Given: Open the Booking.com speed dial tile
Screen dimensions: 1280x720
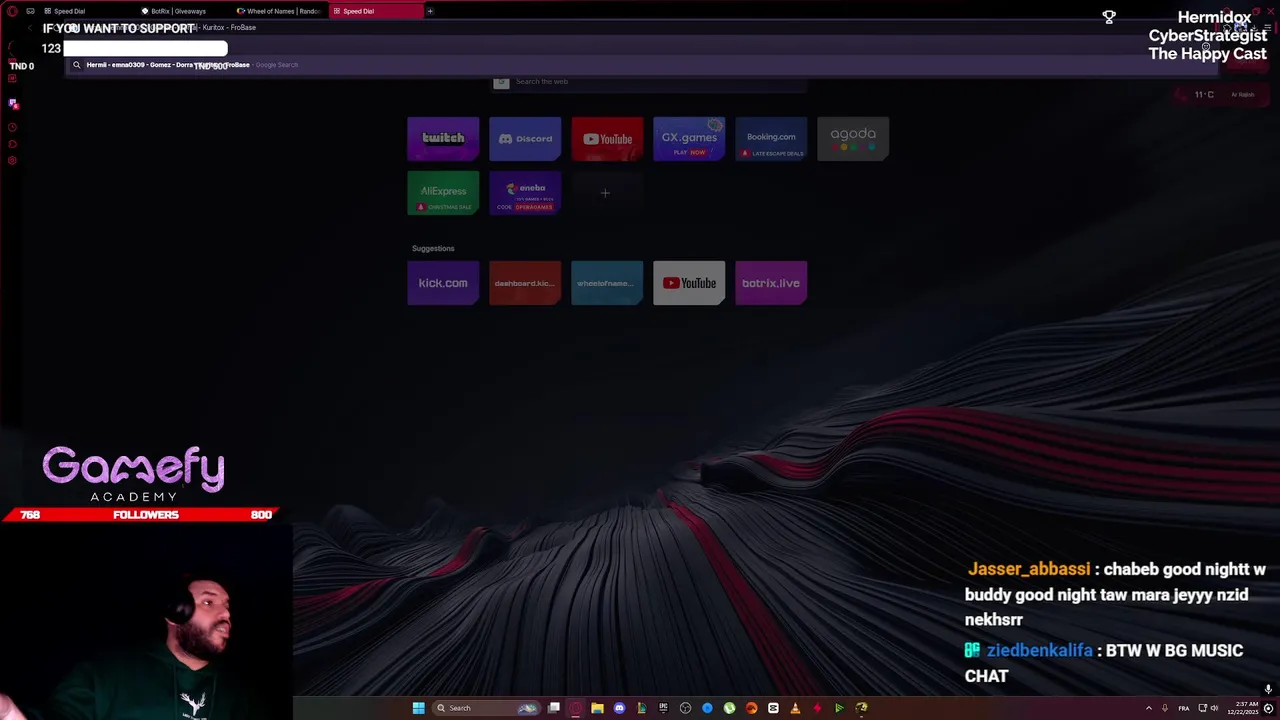Looking at the screenshot, I should (771, 139).
